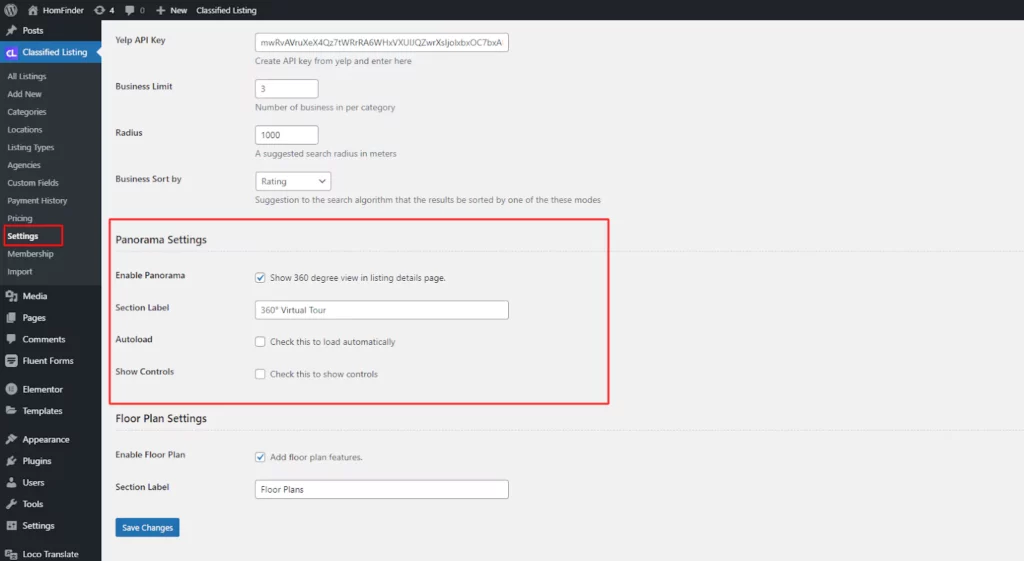Screen dimensions: 1024x561
Task: Go to Locations submenu item
Action: [25, 129]
